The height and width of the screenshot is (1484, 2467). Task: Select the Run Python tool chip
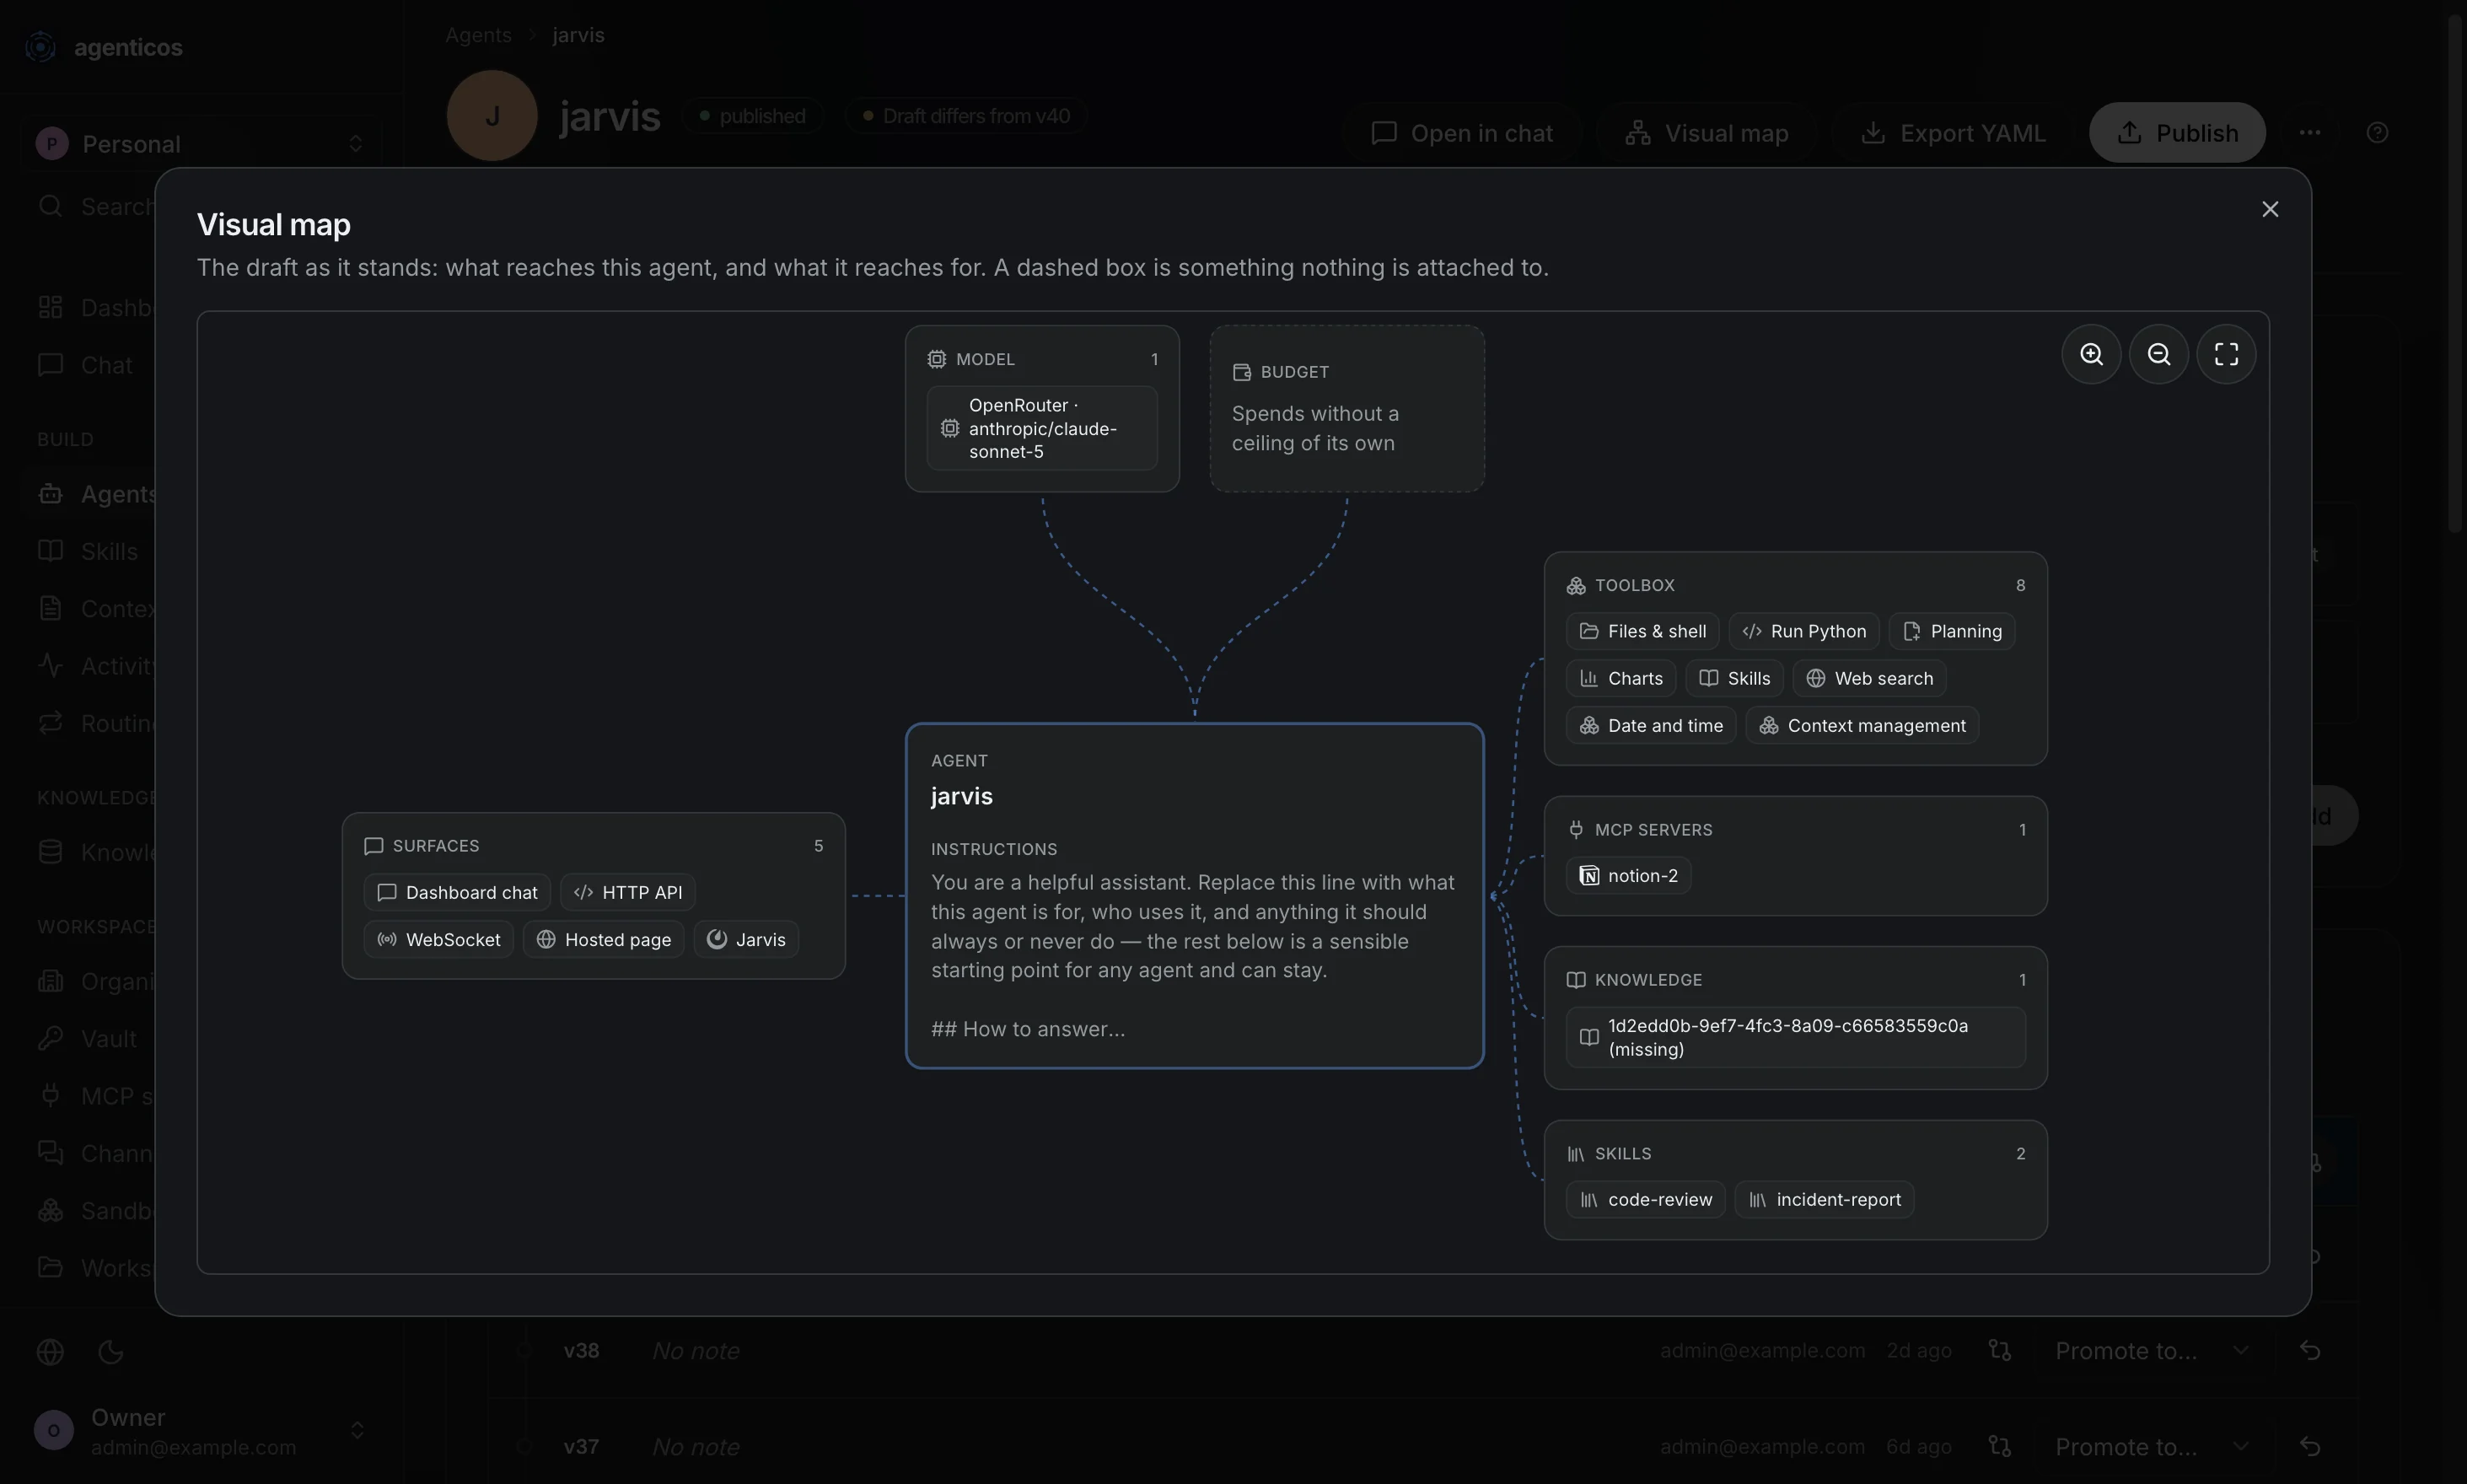(x=1804, y=631)
